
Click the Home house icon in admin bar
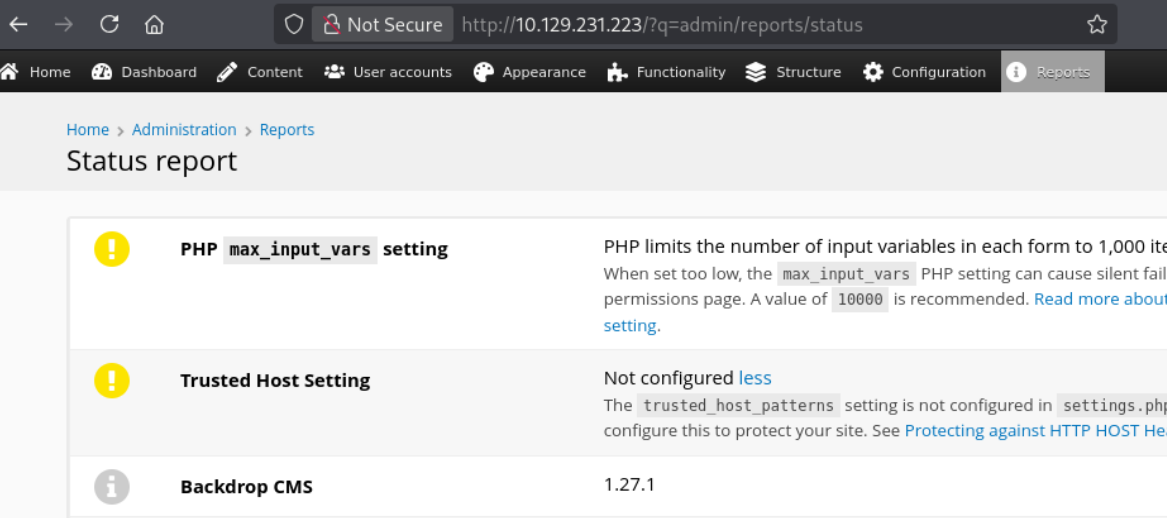(x=9, y=71)
